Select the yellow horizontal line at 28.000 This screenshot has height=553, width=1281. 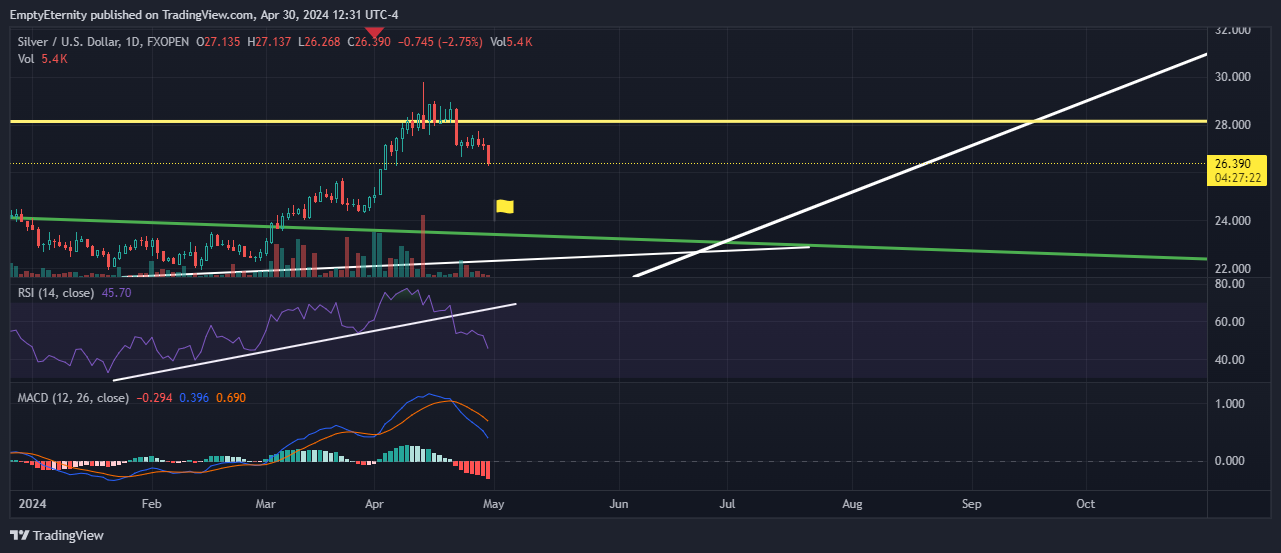tap(608, 121)
